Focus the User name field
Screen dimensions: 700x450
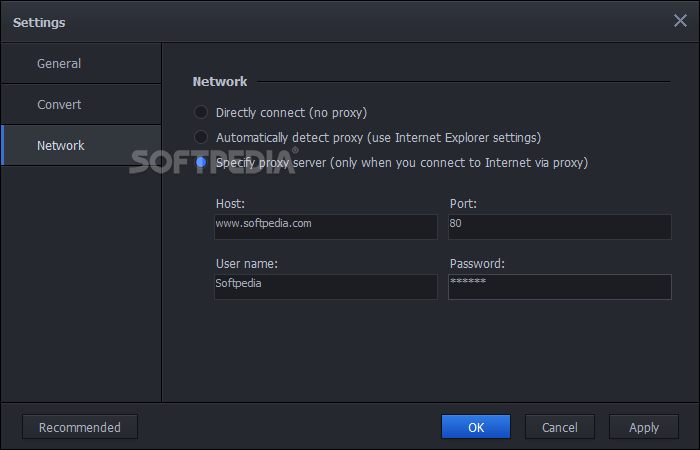point(326,287)
